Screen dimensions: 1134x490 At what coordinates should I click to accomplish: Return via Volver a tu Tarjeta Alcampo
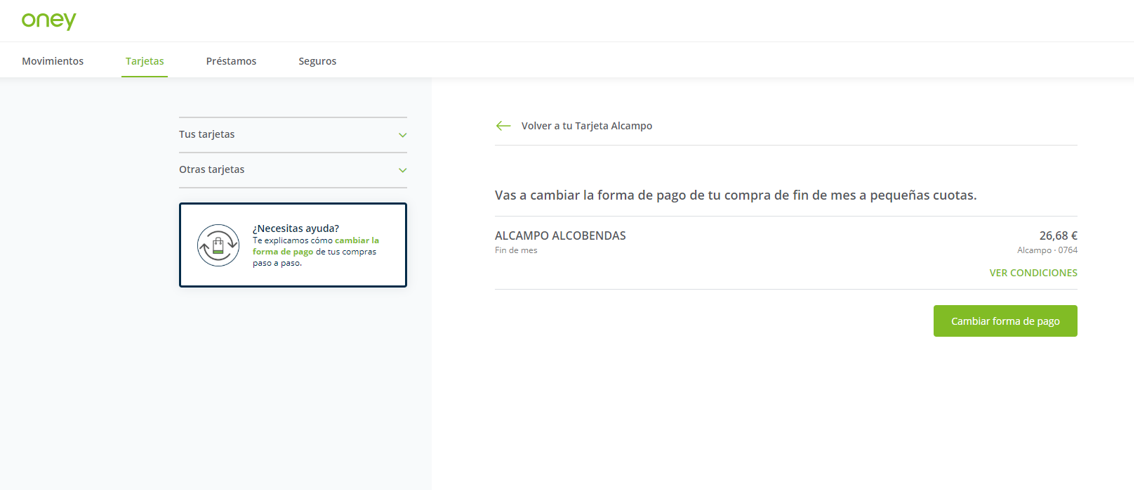(x=587, y=126)
